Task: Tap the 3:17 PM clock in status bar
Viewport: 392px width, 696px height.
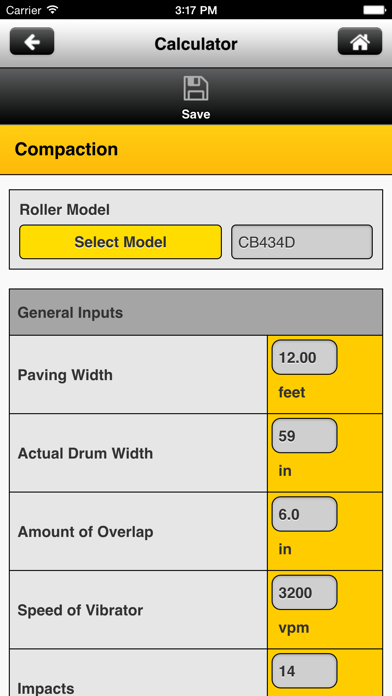Action: point(196,10)
